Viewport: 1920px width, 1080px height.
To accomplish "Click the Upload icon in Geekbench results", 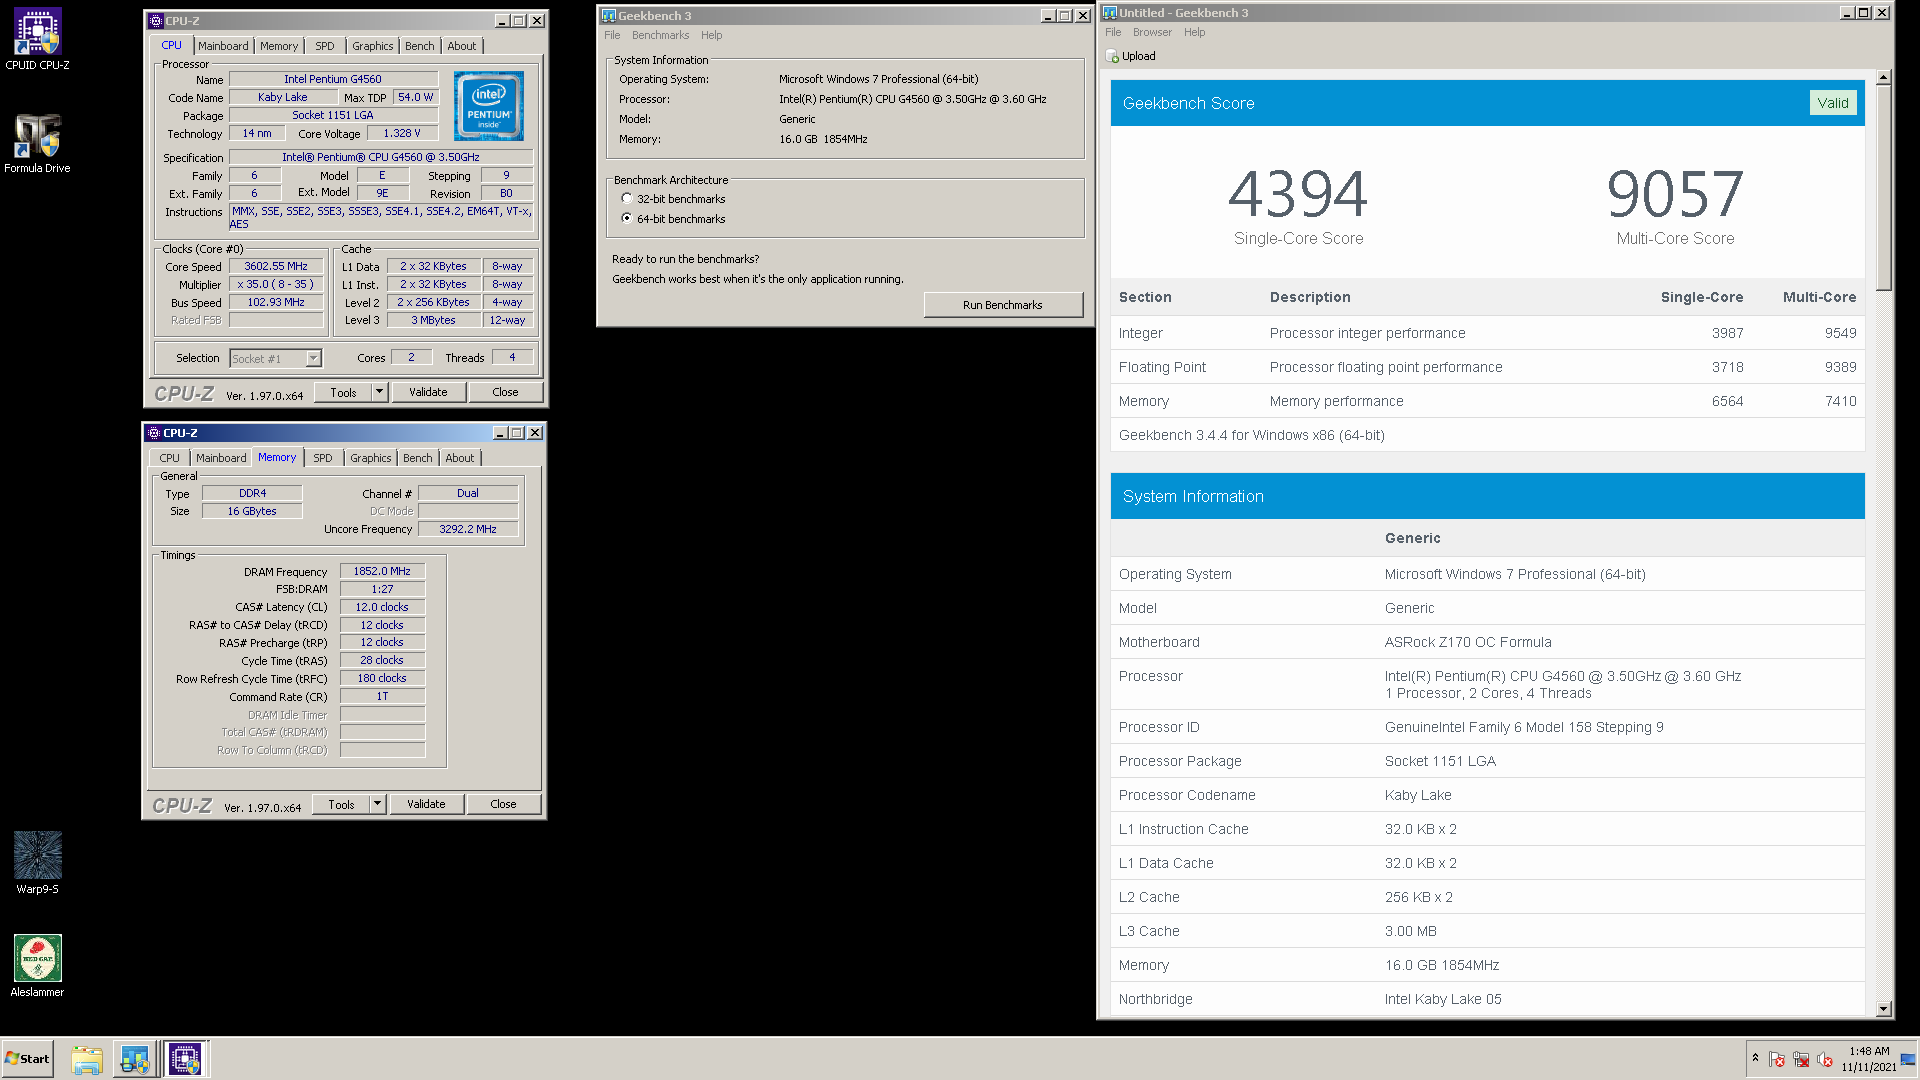I will (1112, 56).
